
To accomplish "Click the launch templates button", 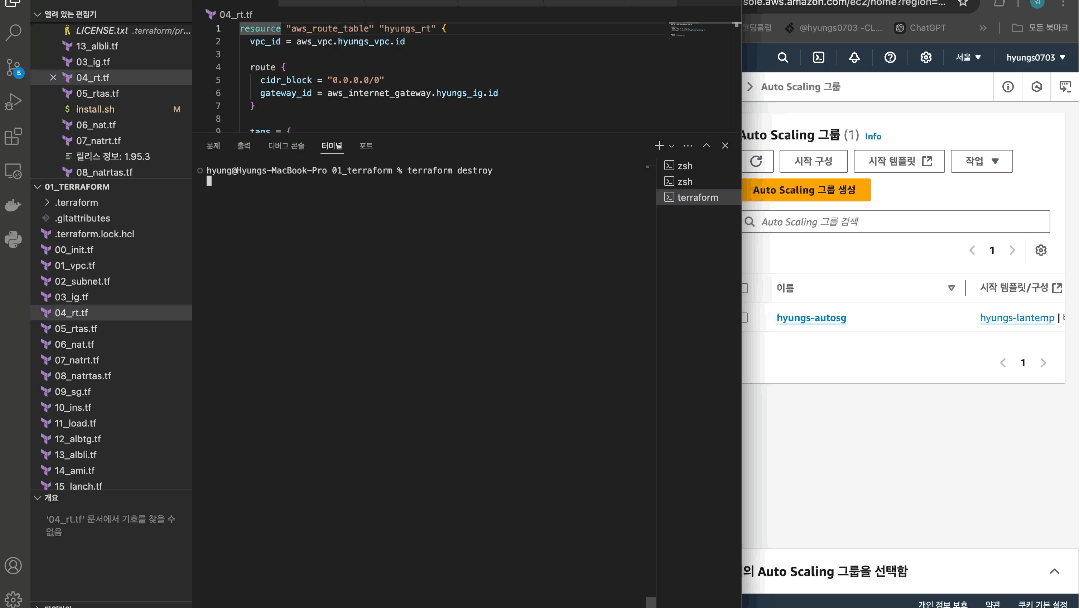I will tap(899, 161).
